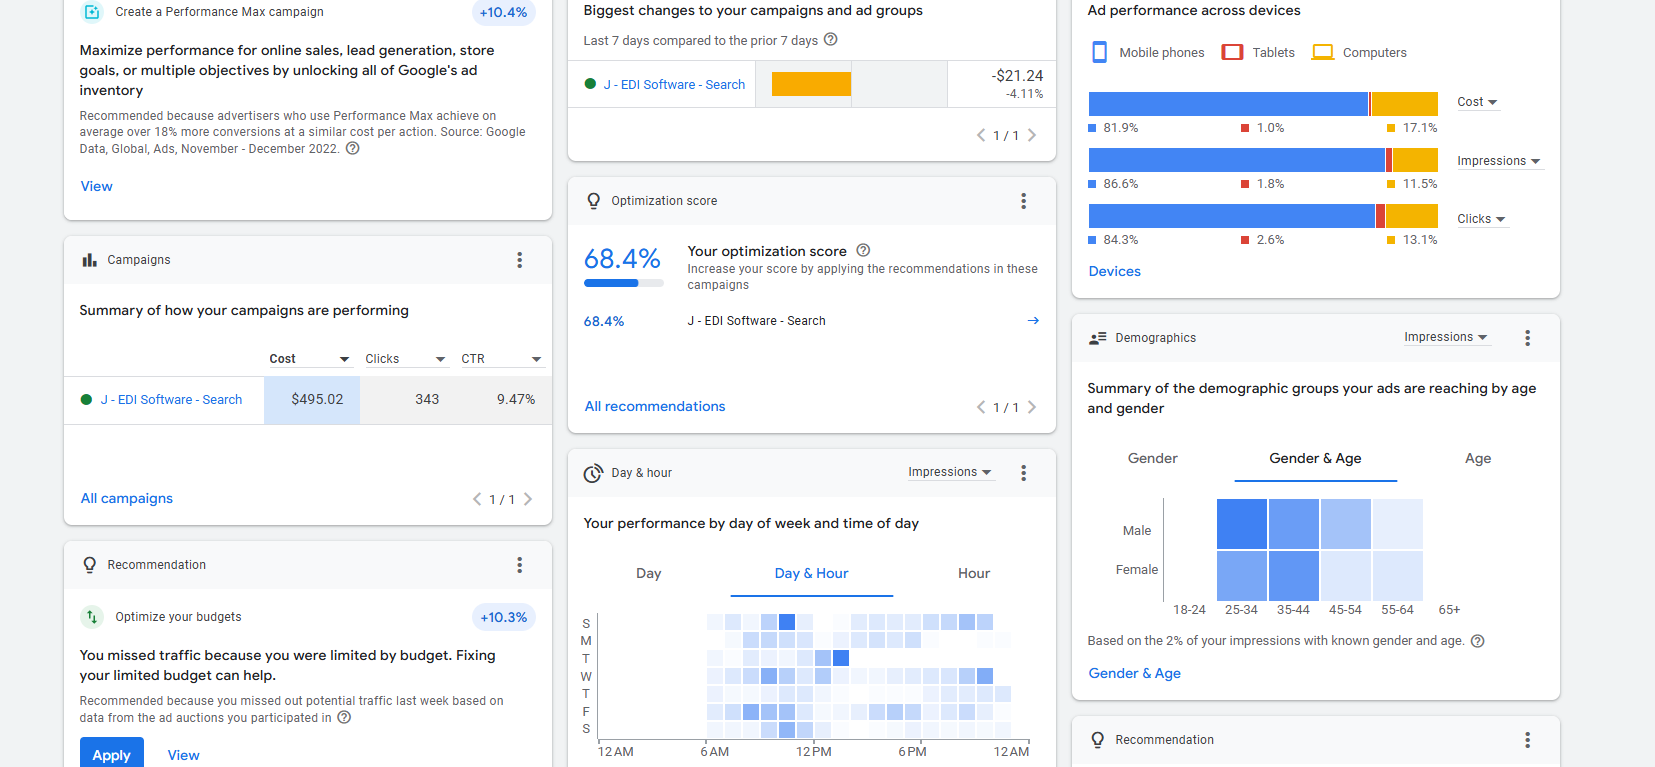Open the CTR column dropdown in Campaigns

coord(501,359)
